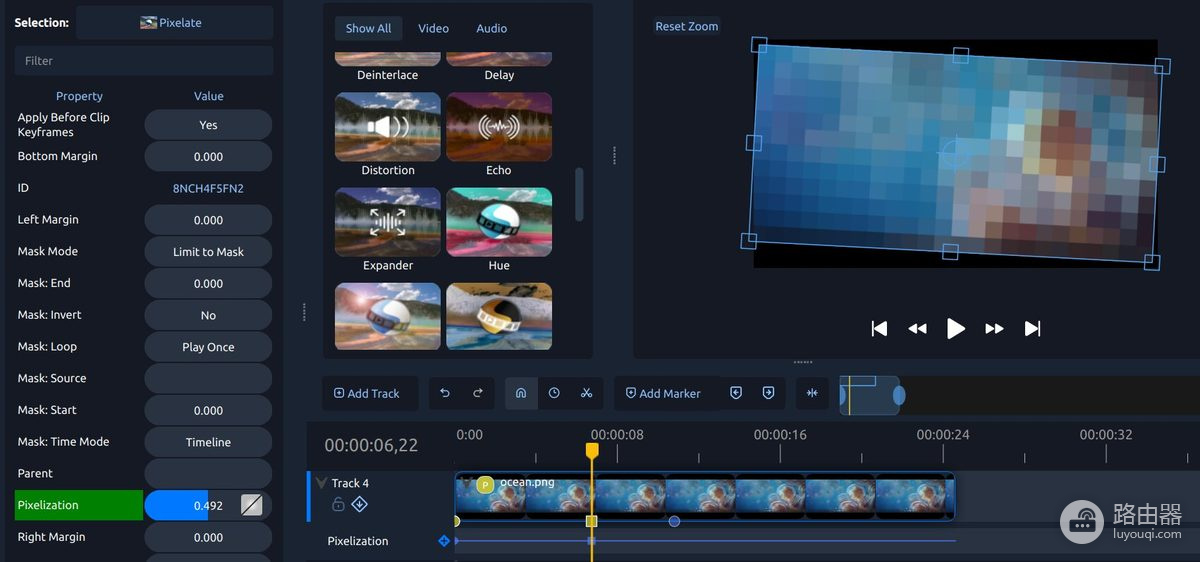
Task: Undo the last timeline action
Action: [445, 393]
